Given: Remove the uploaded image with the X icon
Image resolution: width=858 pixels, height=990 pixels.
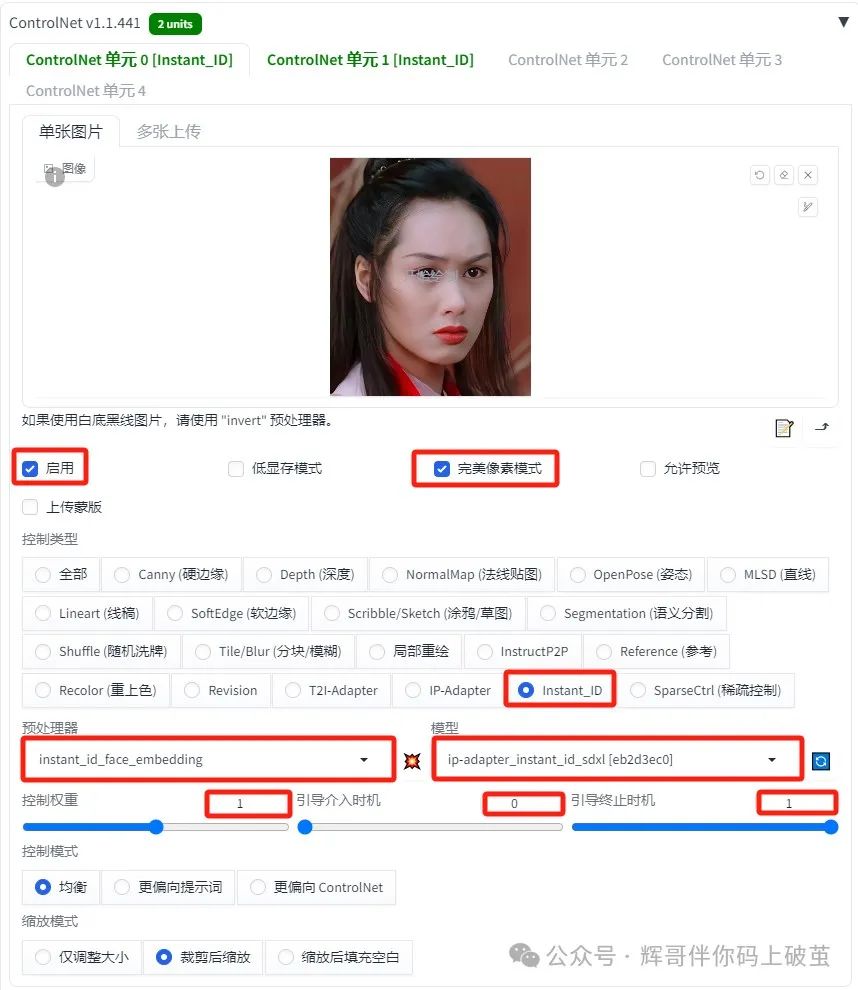Looking at the screenshot, I should pos(807,175).
